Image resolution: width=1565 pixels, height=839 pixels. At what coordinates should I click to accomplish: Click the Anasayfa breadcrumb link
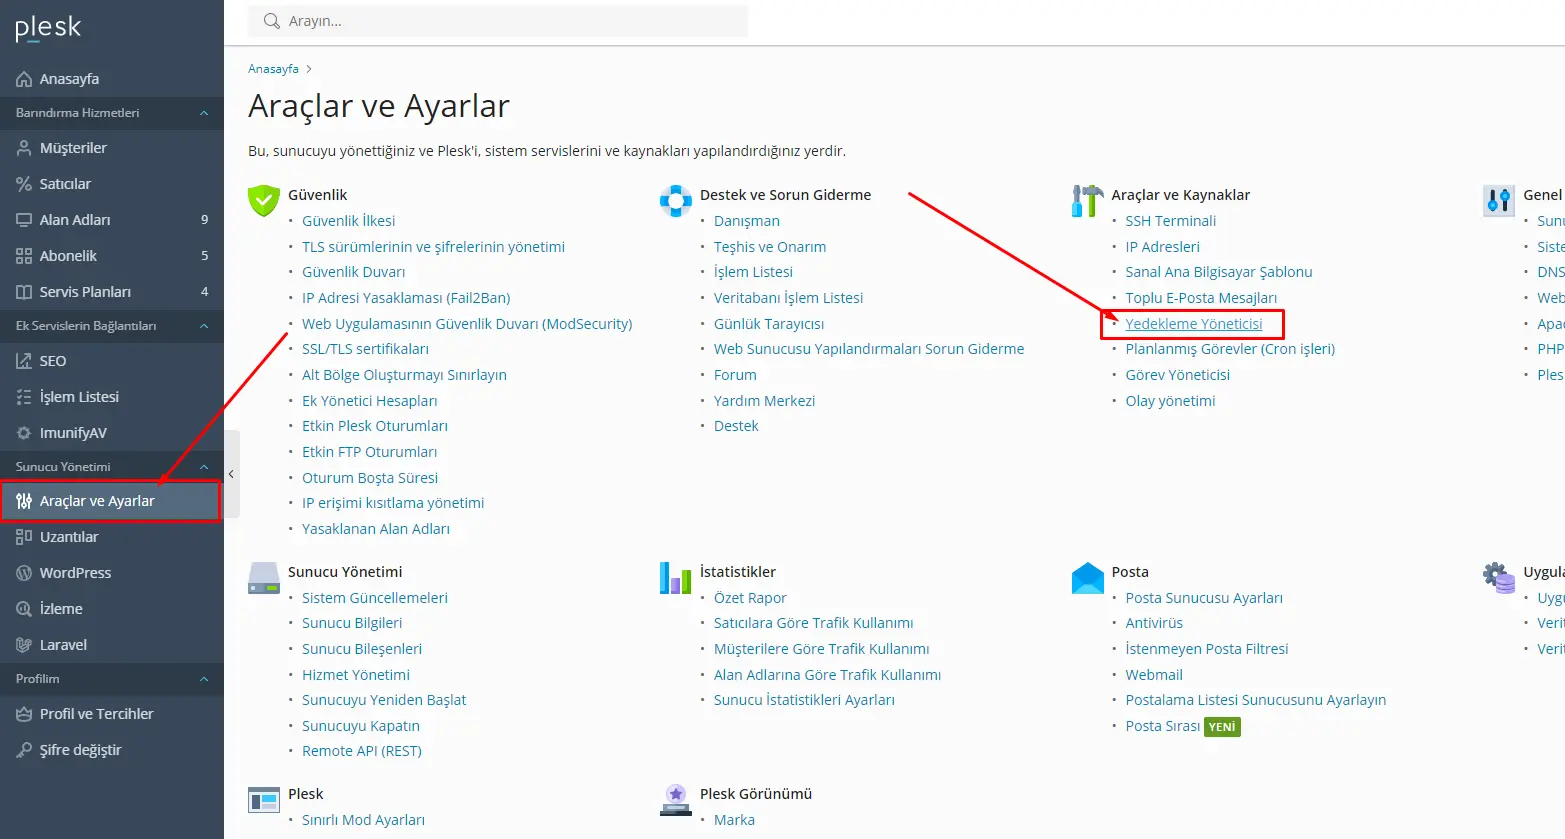[x=273, y=69]
